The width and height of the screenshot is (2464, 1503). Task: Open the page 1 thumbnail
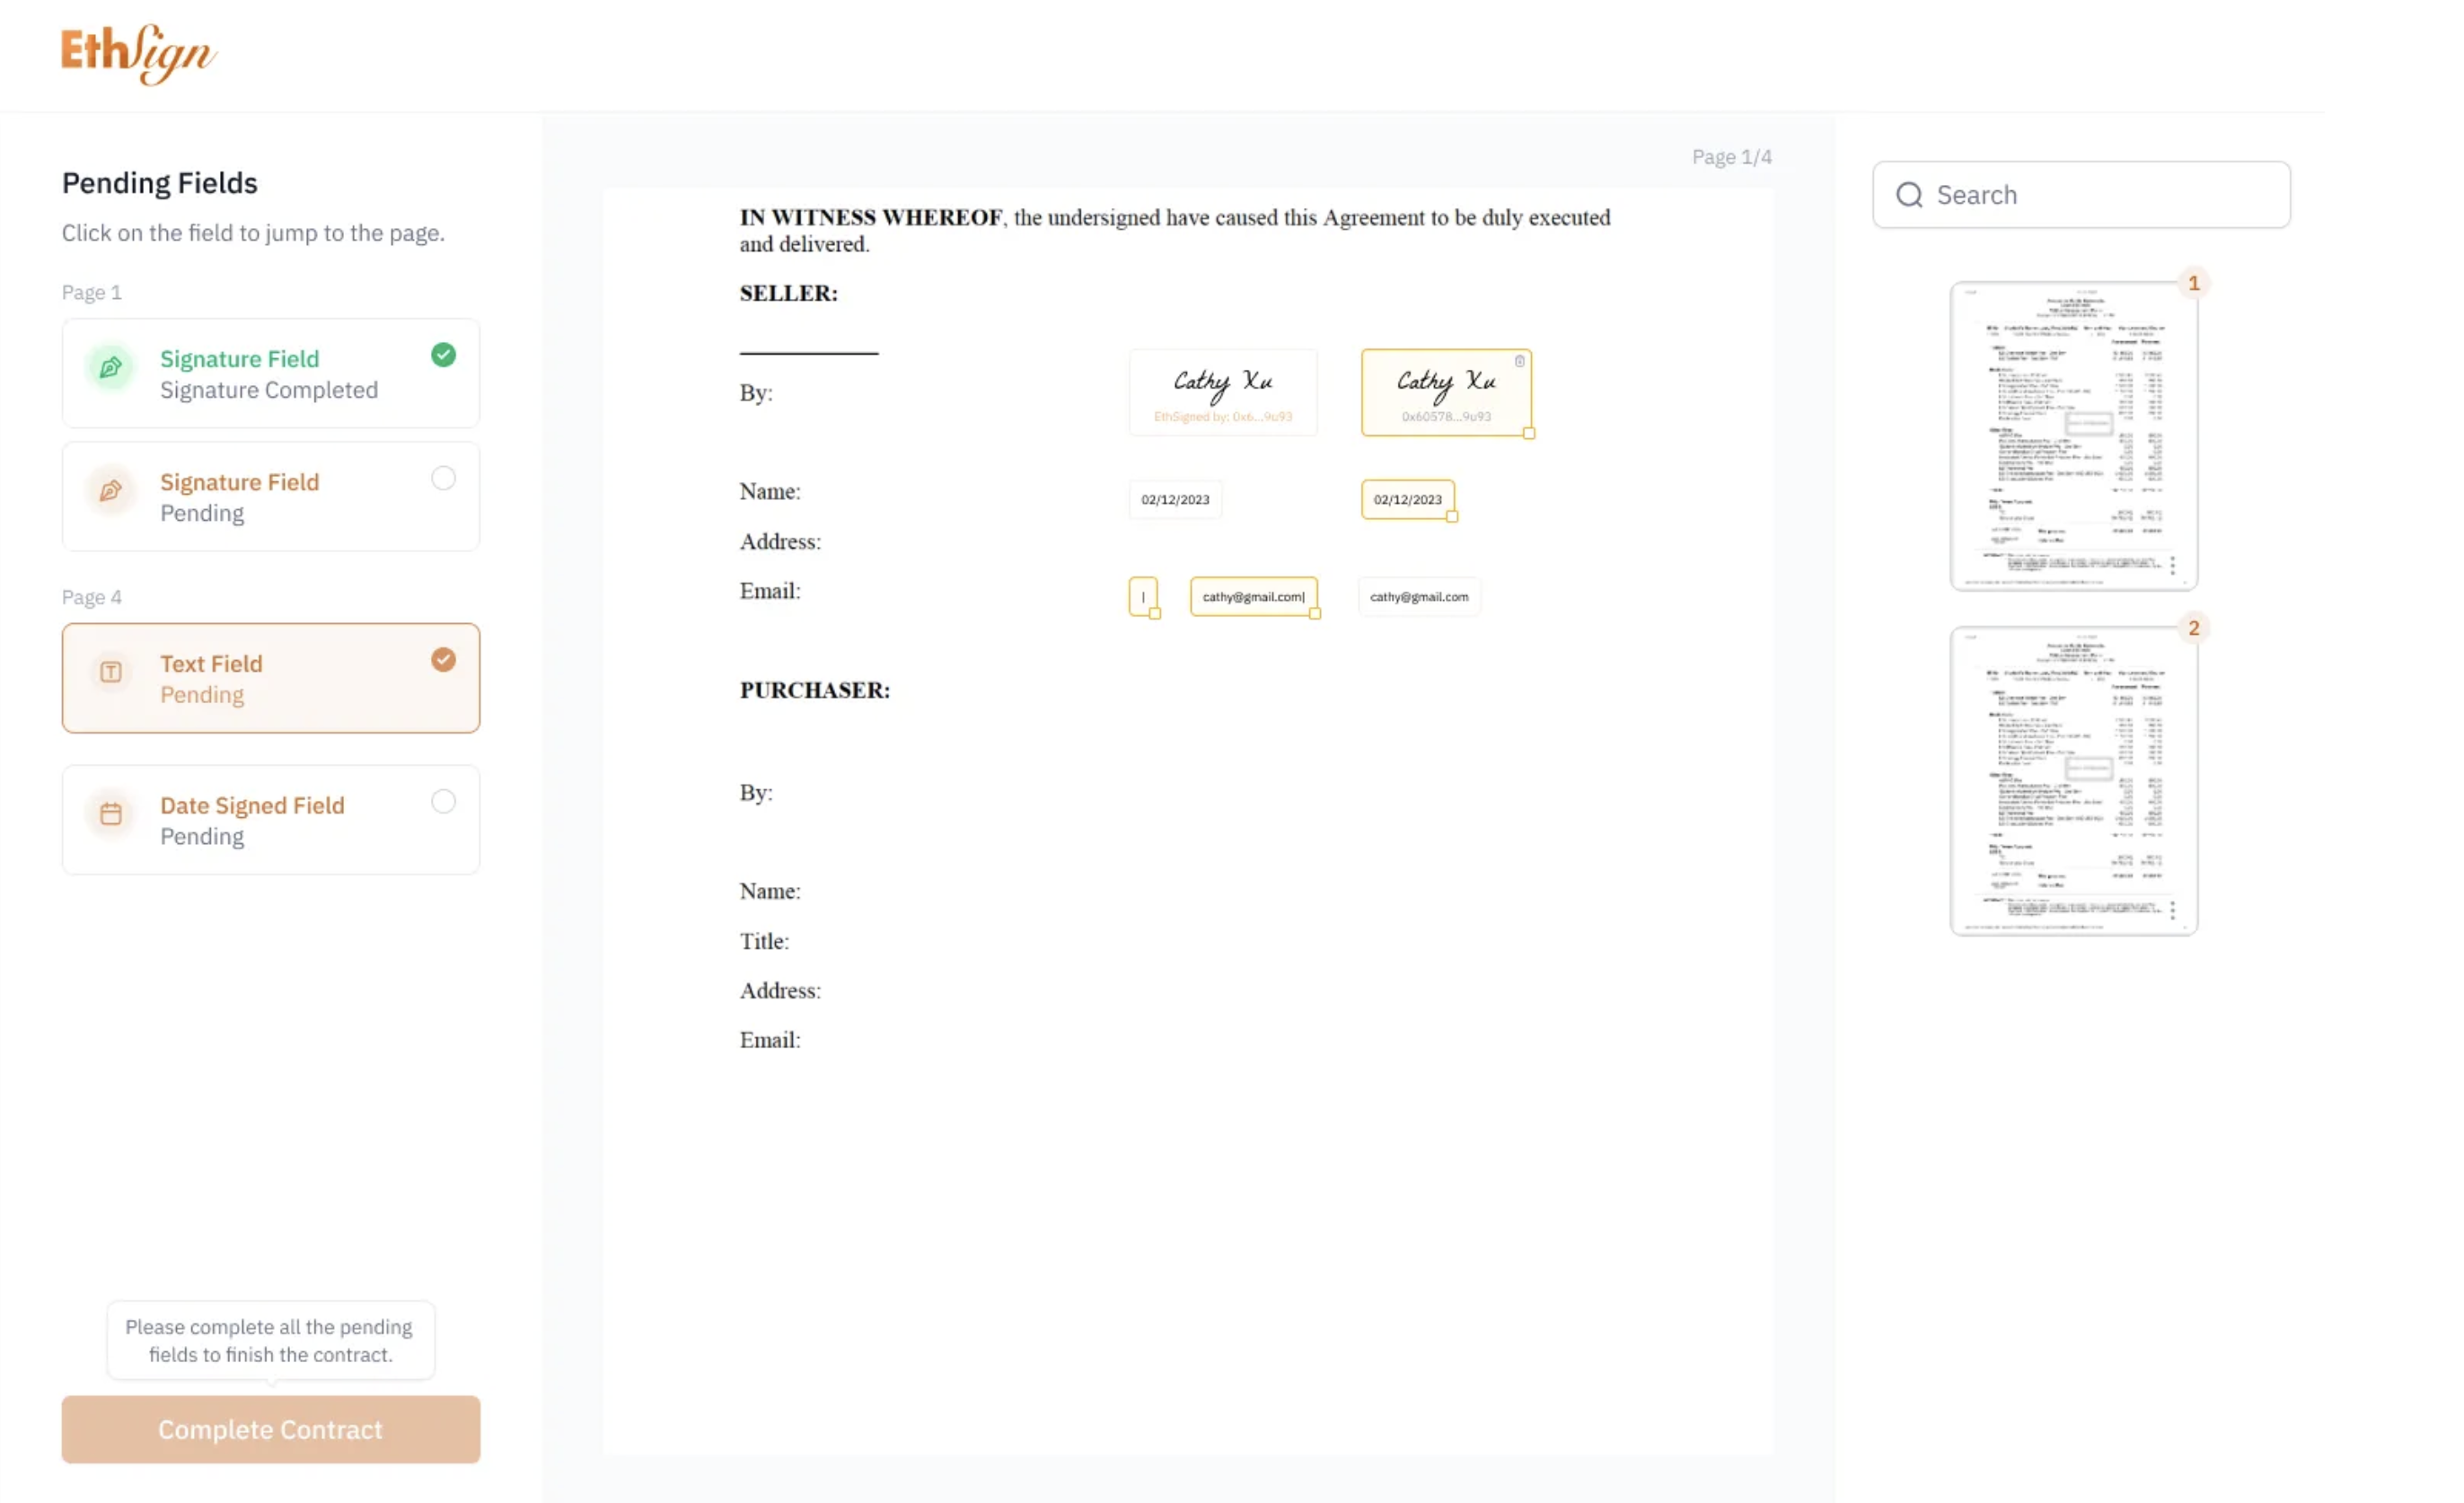click(x=2073, y=436)
